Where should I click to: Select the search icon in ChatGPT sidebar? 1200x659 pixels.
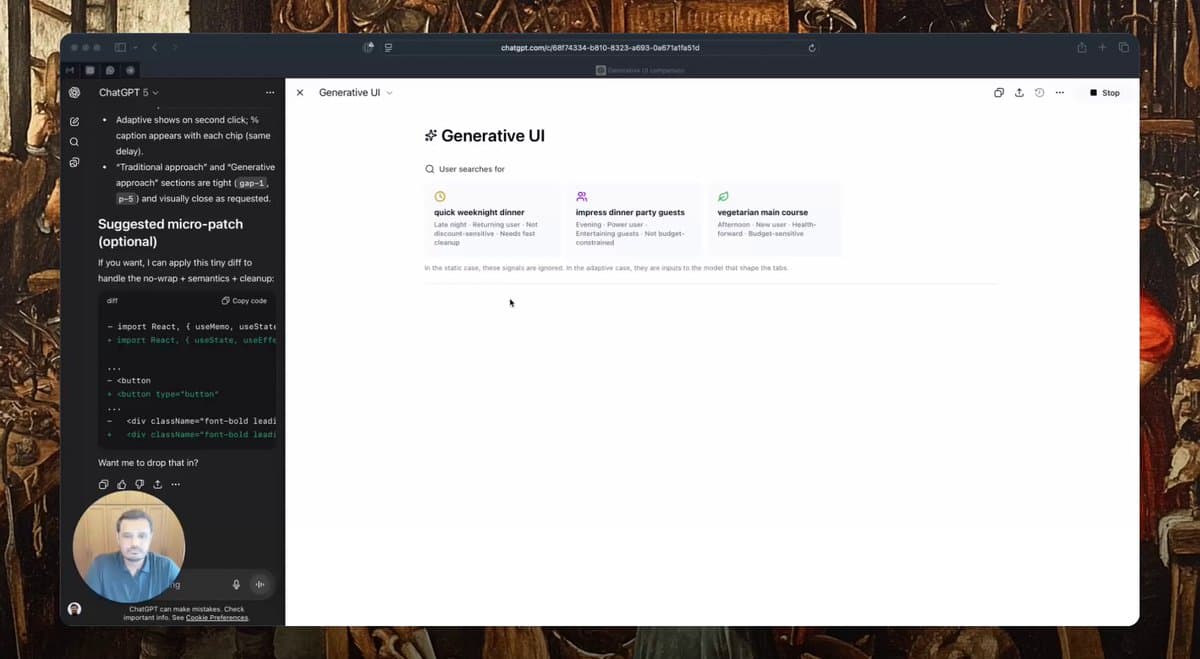(x=74, y=141)
